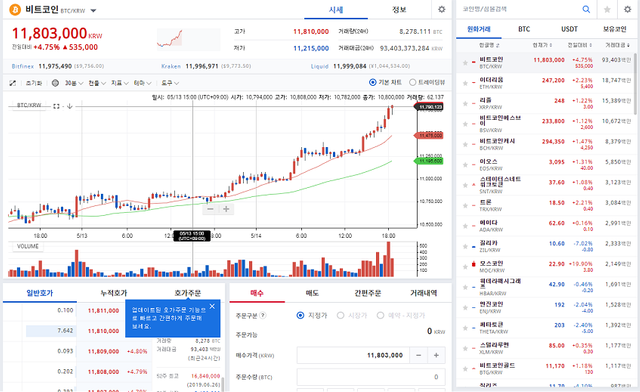Screen dimensions: 640x392
Task: Open the 테마 theme dropdown
Action: (142, 83)
